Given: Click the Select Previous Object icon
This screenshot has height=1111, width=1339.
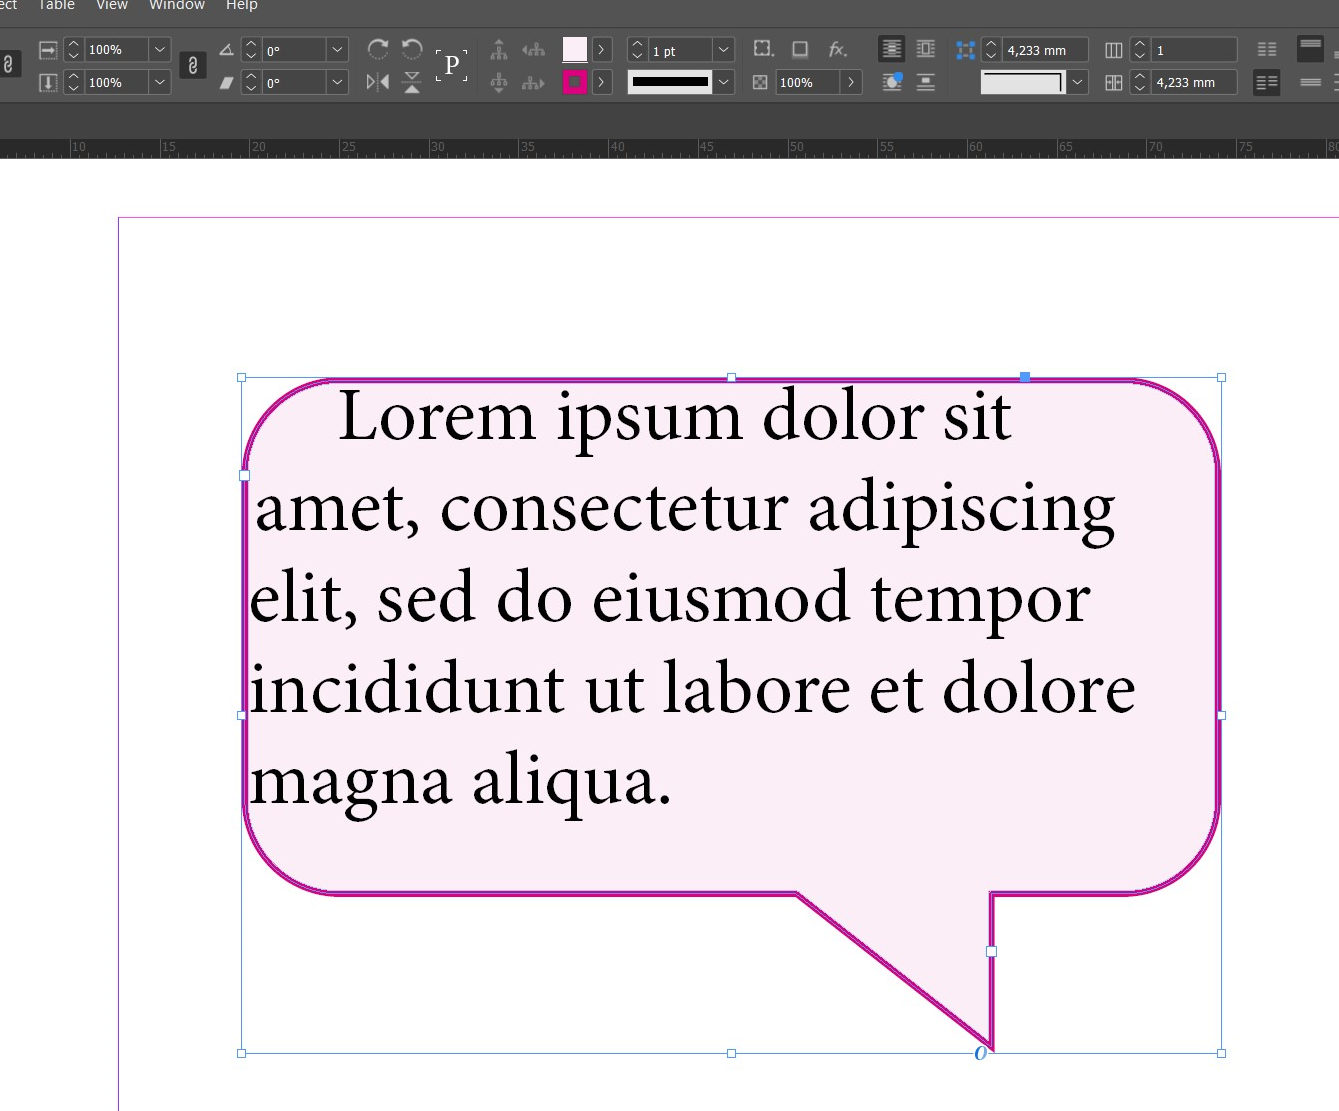Looking at the screenshot, I should click(x=534, y=50).
